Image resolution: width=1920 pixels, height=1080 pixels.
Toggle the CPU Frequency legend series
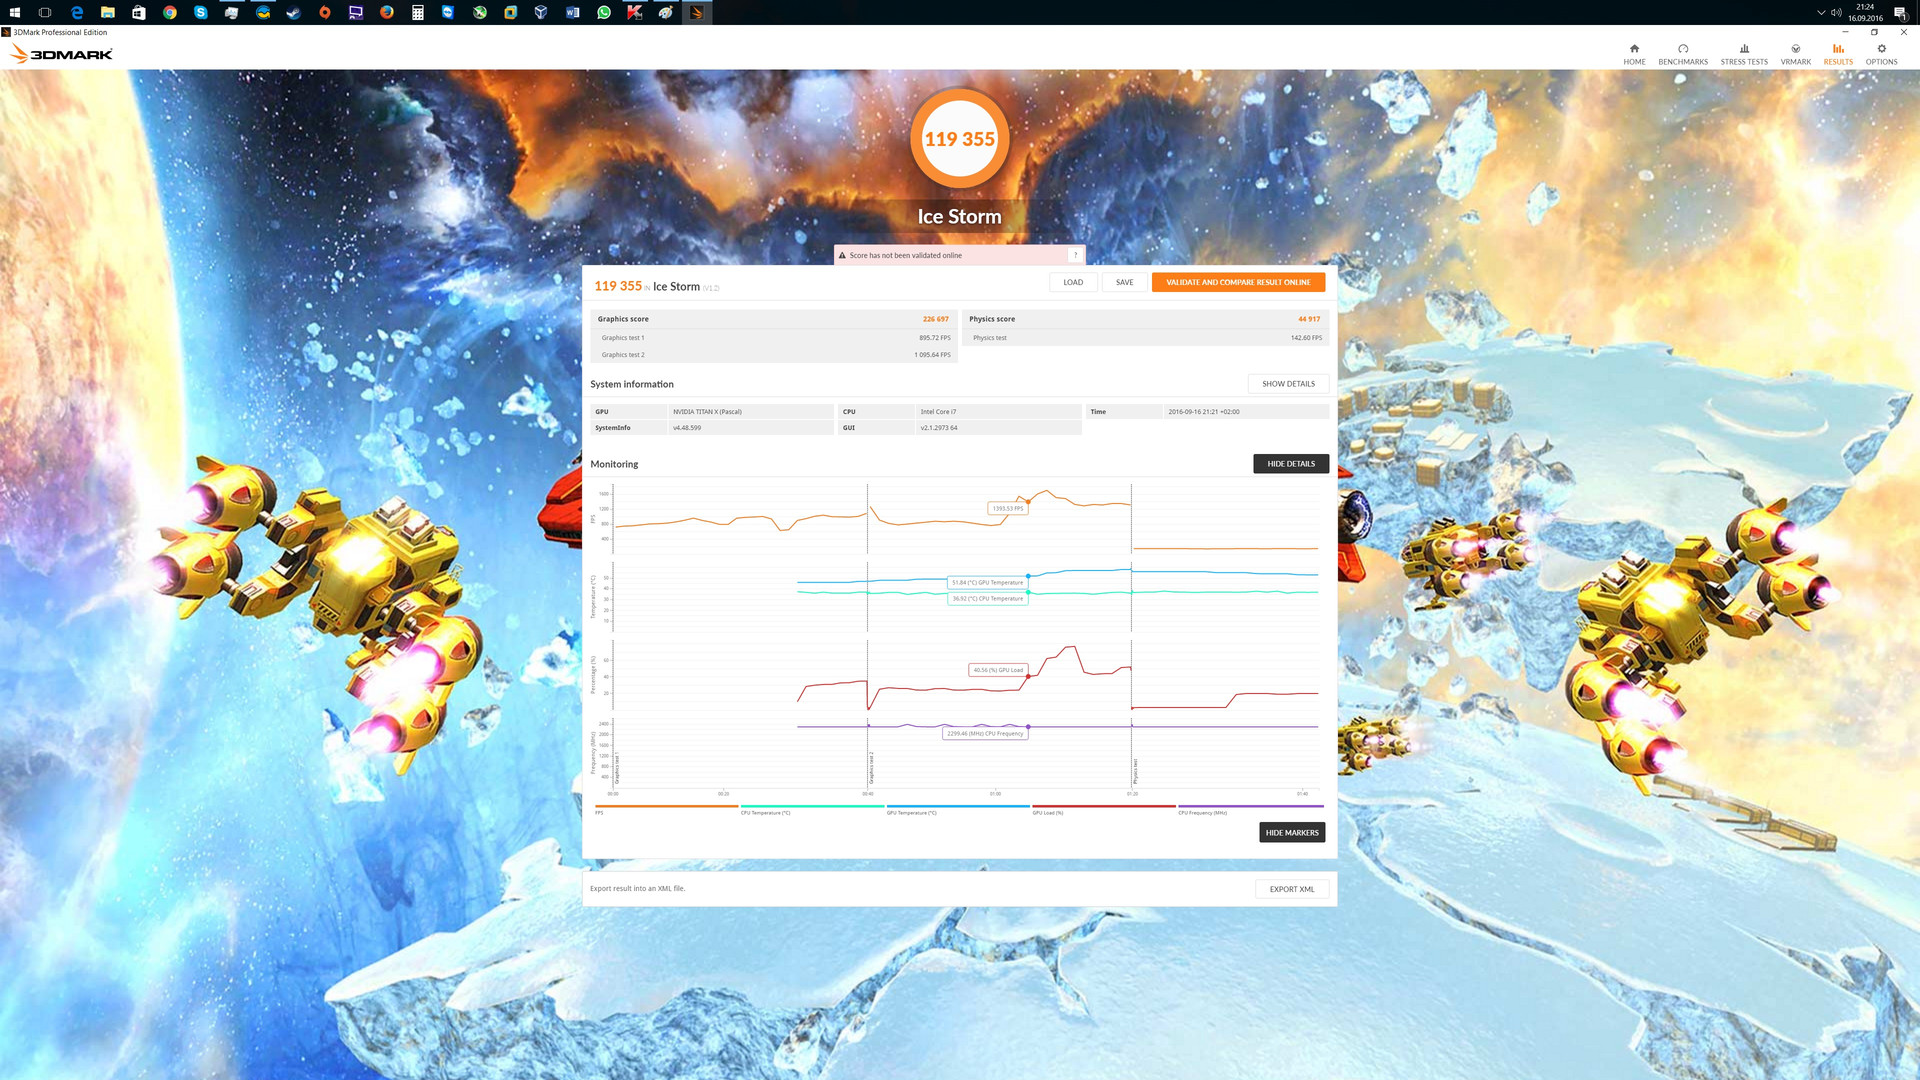coord(1250,808)
